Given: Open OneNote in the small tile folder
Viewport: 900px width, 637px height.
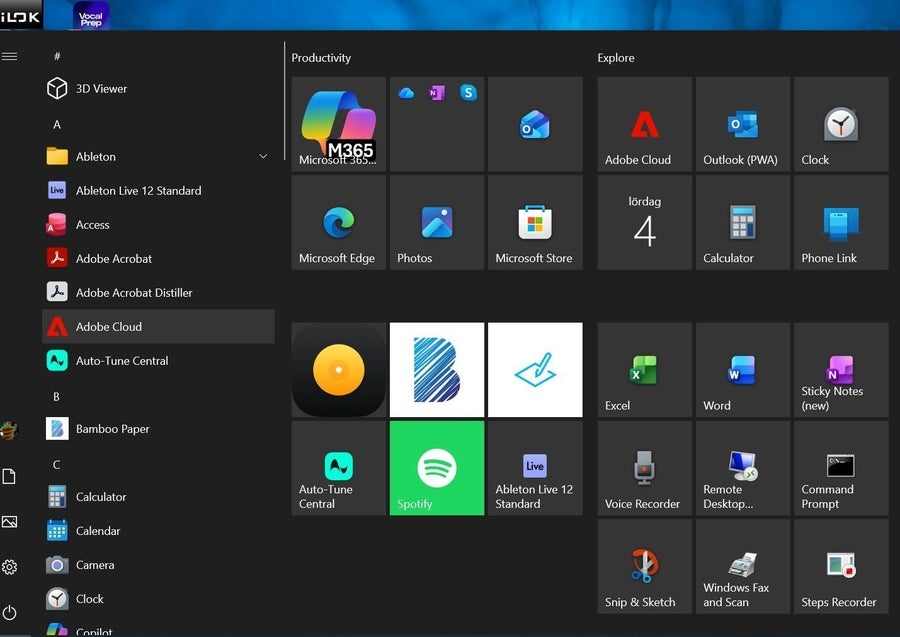Looking at the screenshot, I should coord(437,92).
